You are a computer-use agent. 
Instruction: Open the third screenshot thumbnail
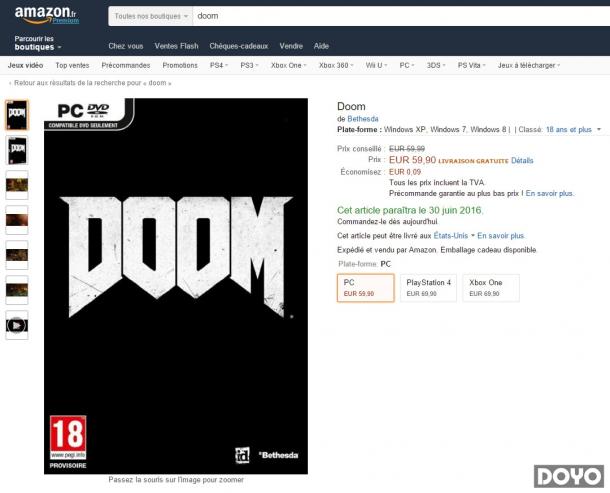click(17, 255)
